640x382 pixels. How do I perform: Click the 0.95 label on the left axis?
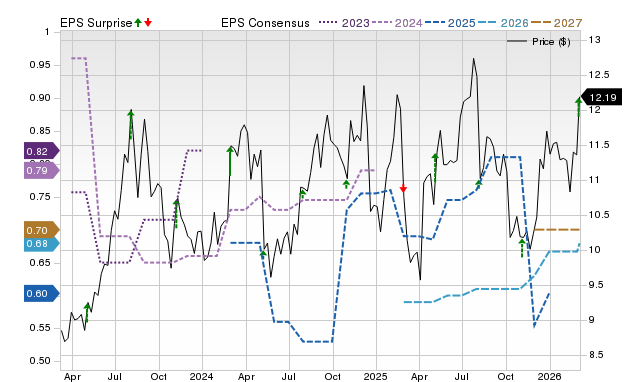point(39,65)
